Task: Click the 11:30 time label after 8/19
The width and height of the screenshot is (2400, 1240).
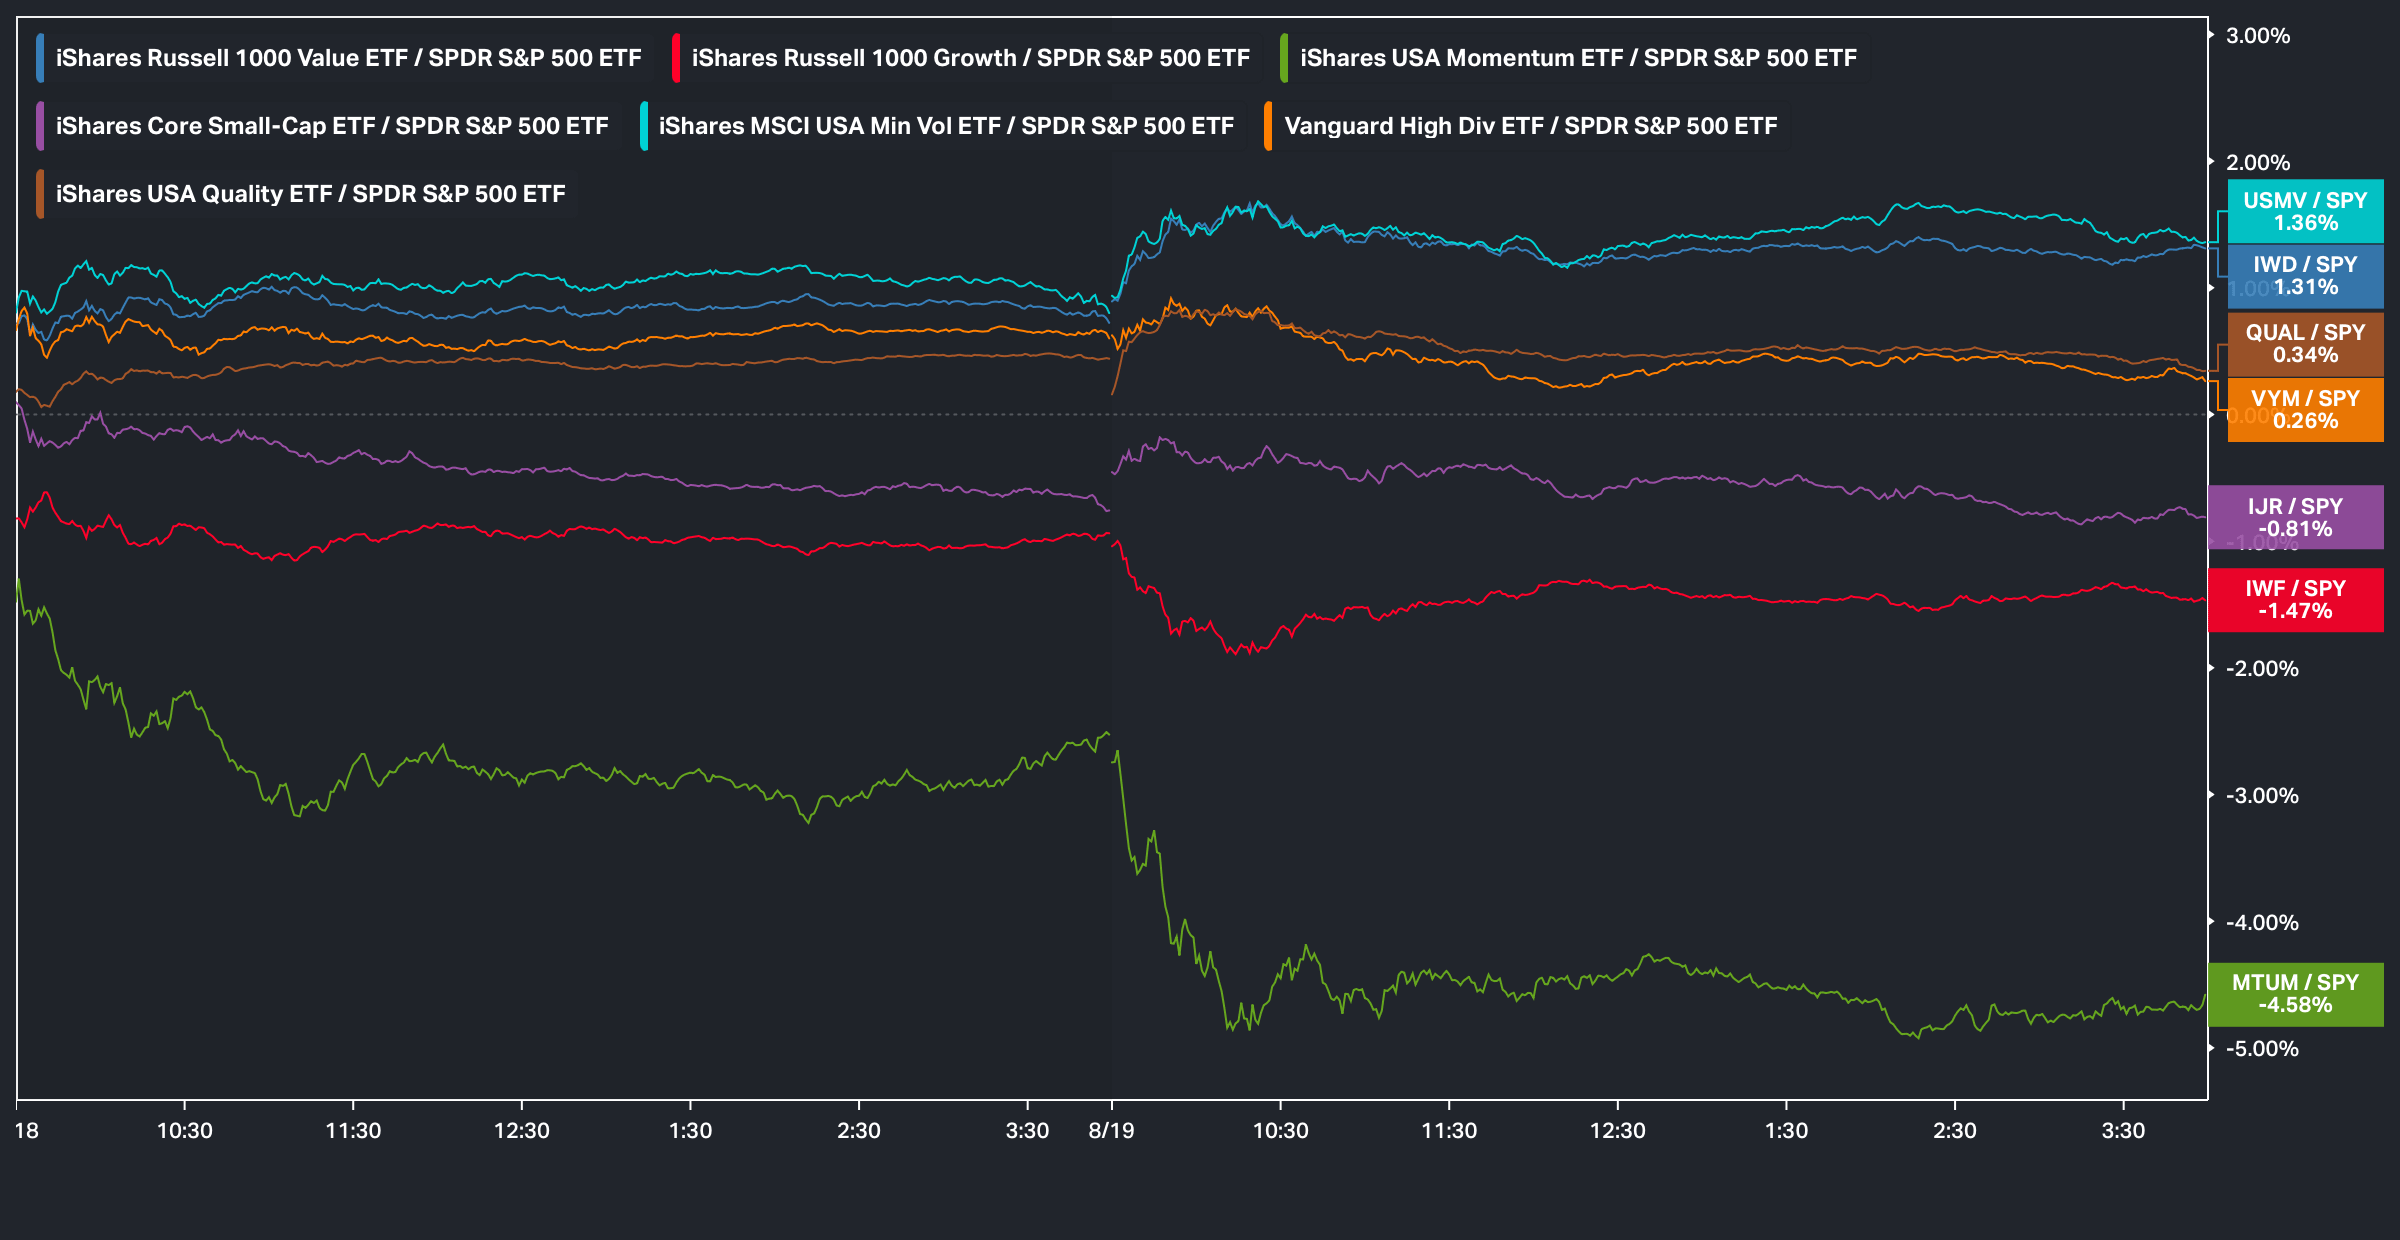Action: (x=1449, y=1131)
